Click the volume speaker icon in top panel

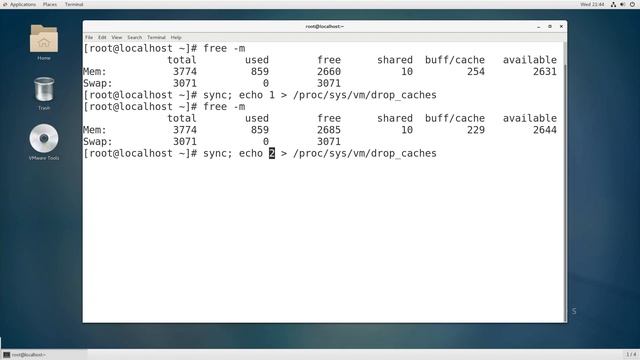tap(622, 4)
